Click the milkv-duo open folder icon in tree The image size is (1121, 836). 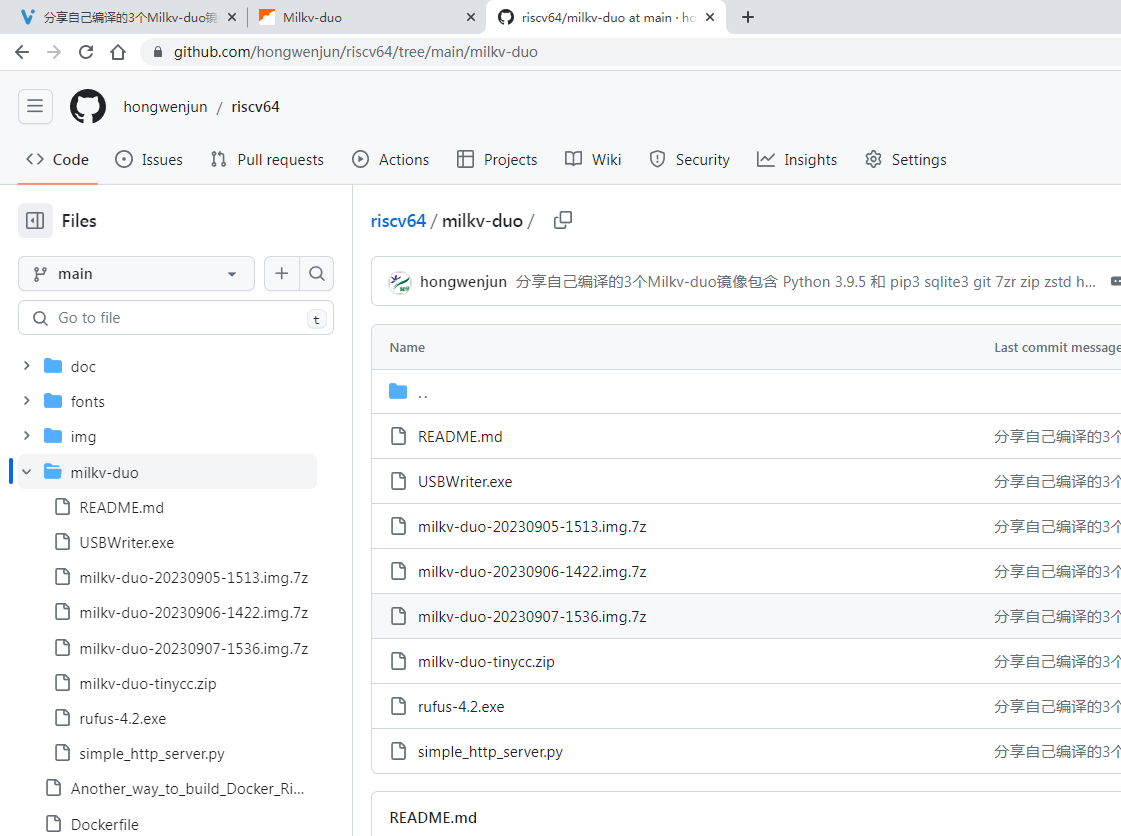(53, 472)
